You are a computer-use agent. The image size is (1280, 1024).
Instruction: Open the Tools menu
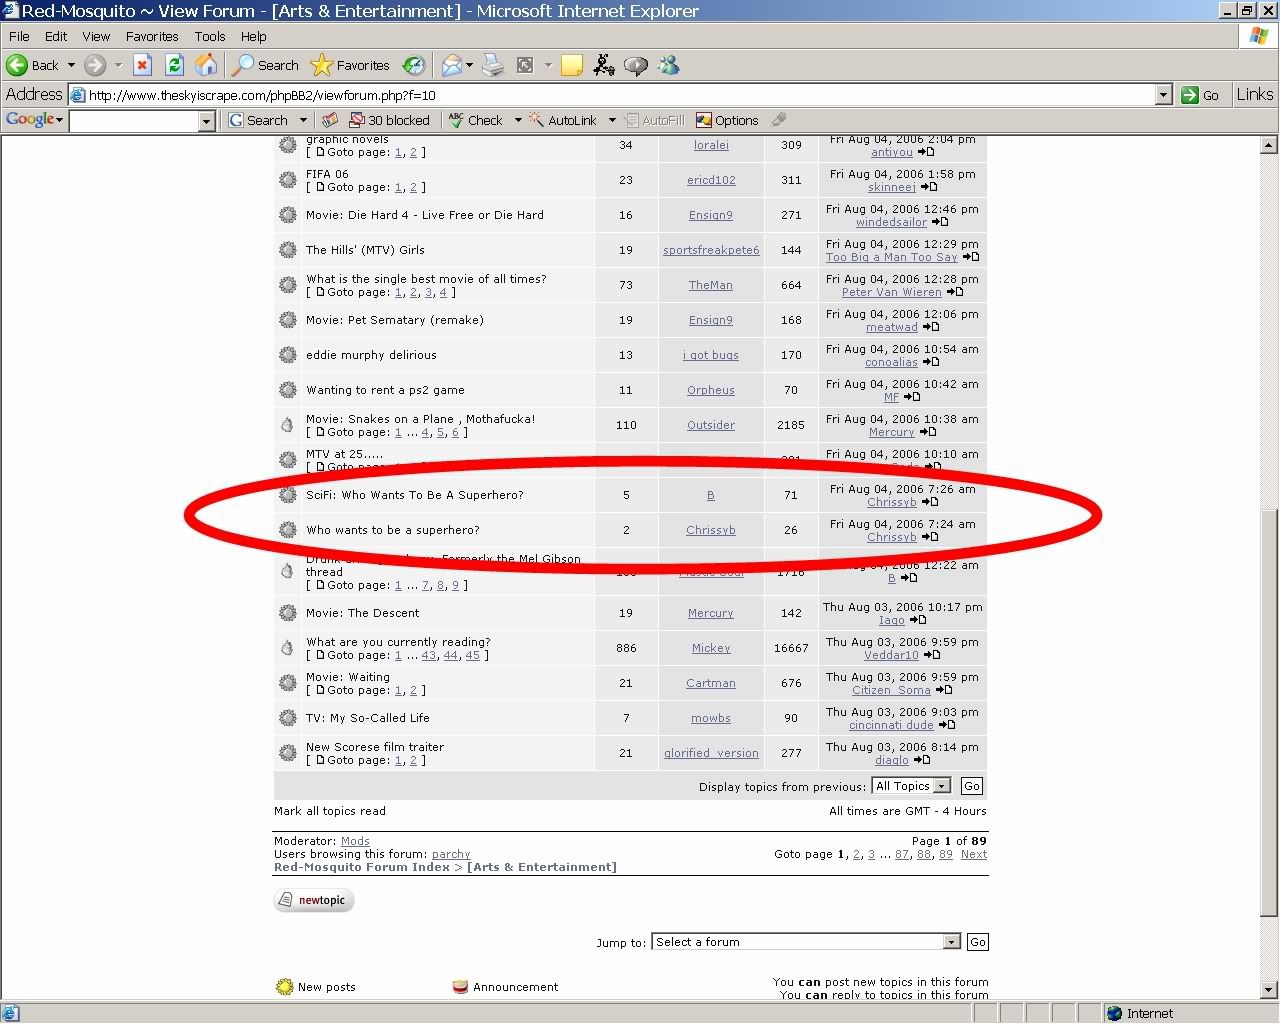point(210,36)
